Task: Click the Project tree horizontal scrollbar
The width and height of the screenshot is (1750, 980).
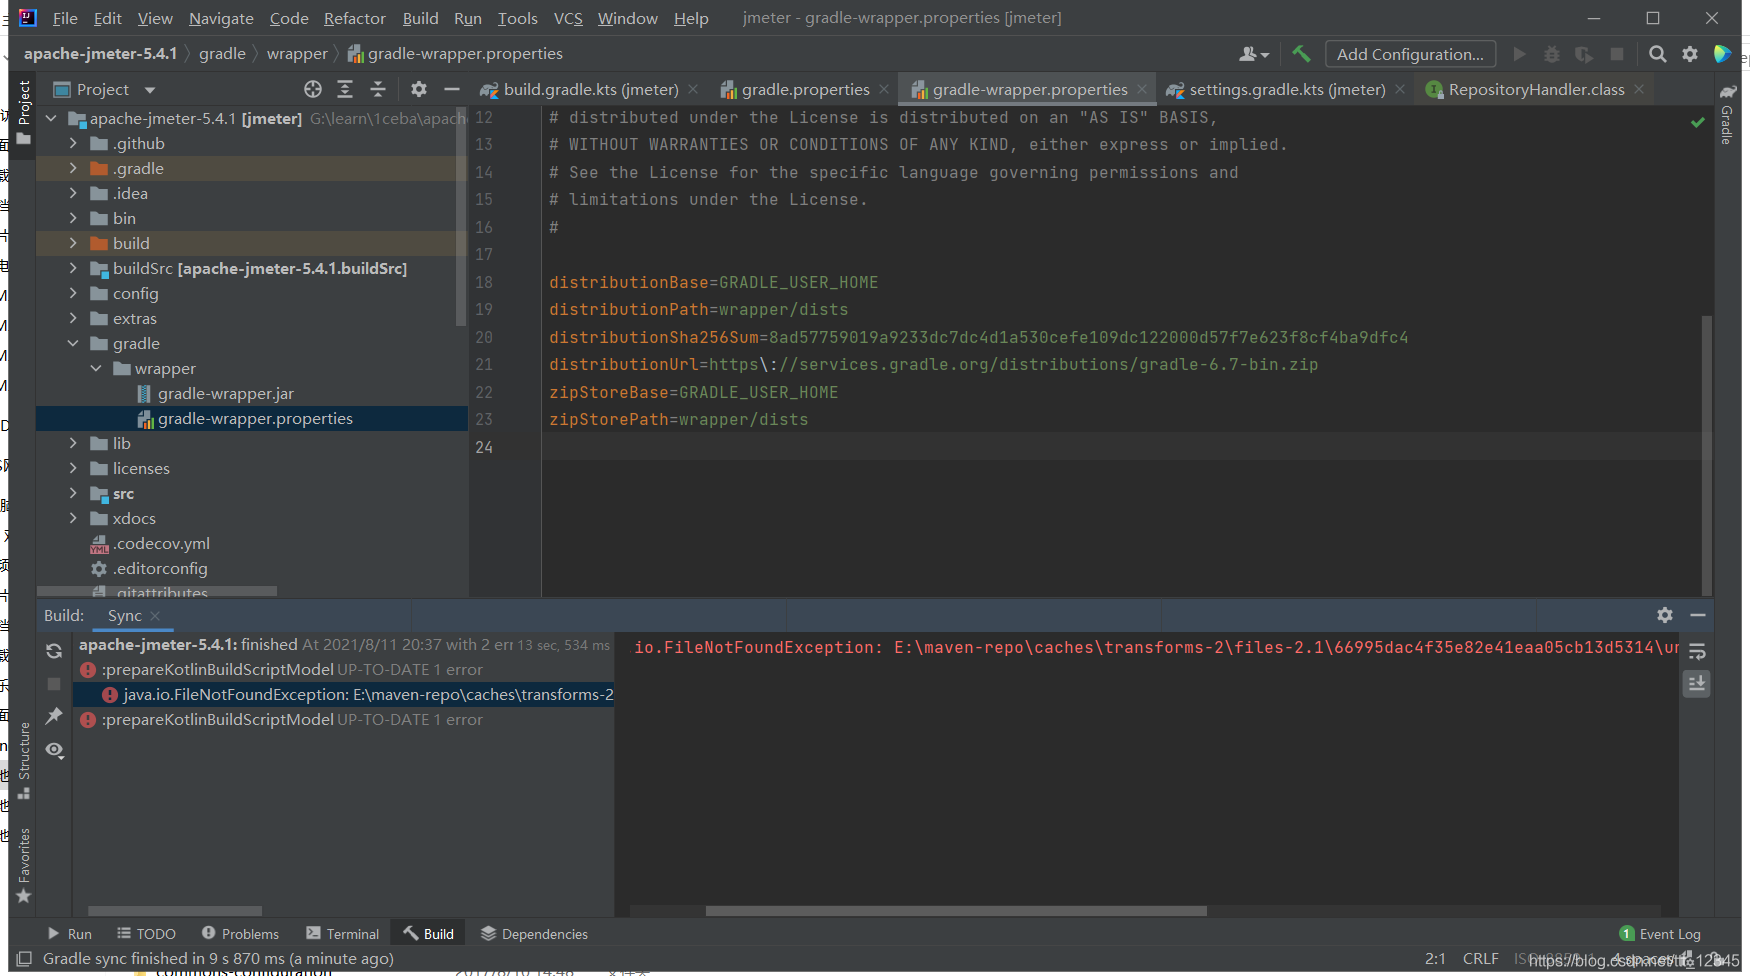Action: click(157, 591)
